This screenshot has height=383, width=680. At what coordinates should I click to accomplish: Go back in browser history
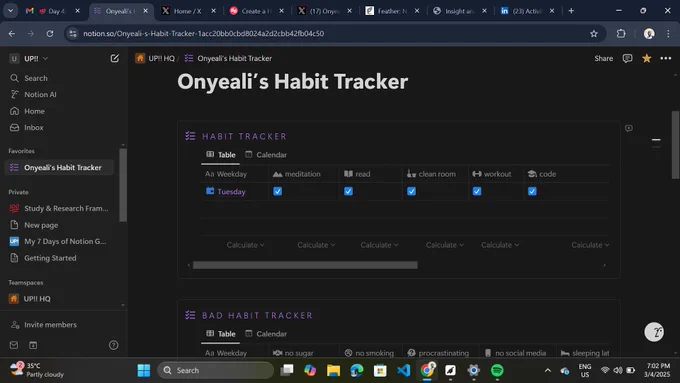pyautogui.click(x=12, y=33)
